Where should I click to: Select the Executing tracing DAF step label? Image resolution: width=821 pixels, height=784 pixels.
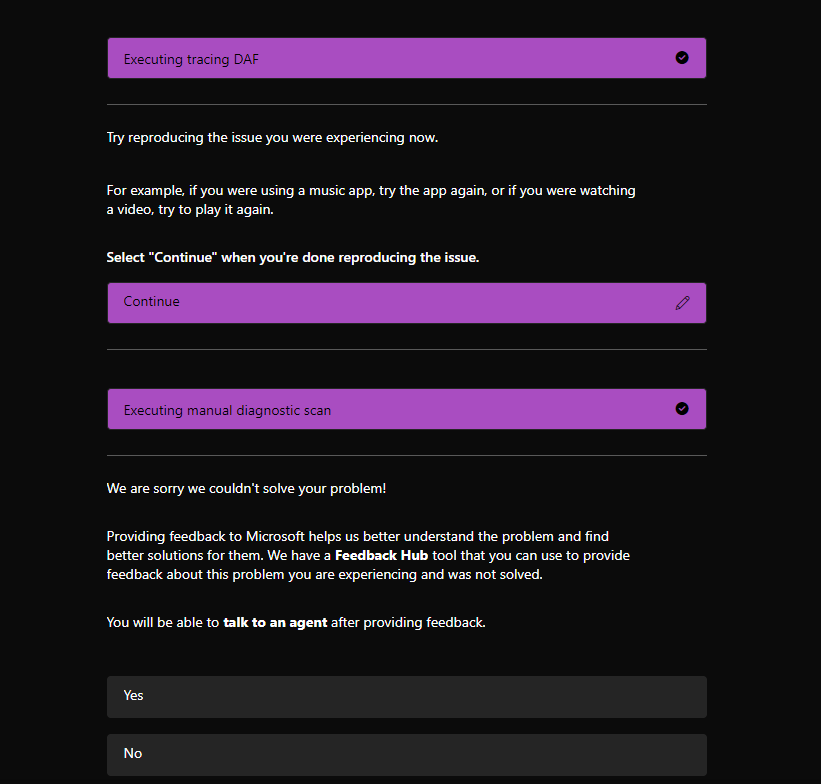pyautogui.click(x=191, y=59)
